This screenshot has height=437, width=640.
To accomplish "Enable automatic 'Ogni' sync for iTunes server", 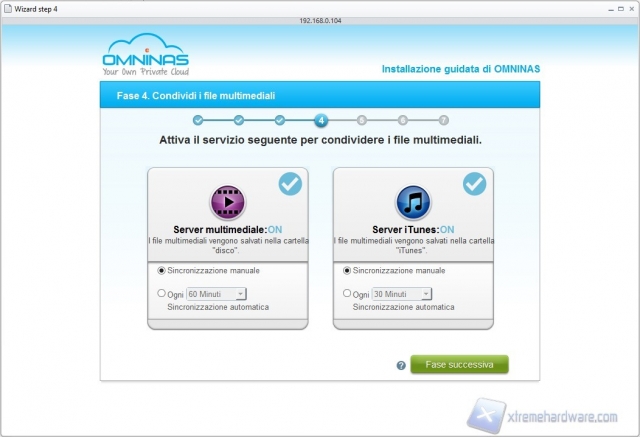I will coord(347,294).
